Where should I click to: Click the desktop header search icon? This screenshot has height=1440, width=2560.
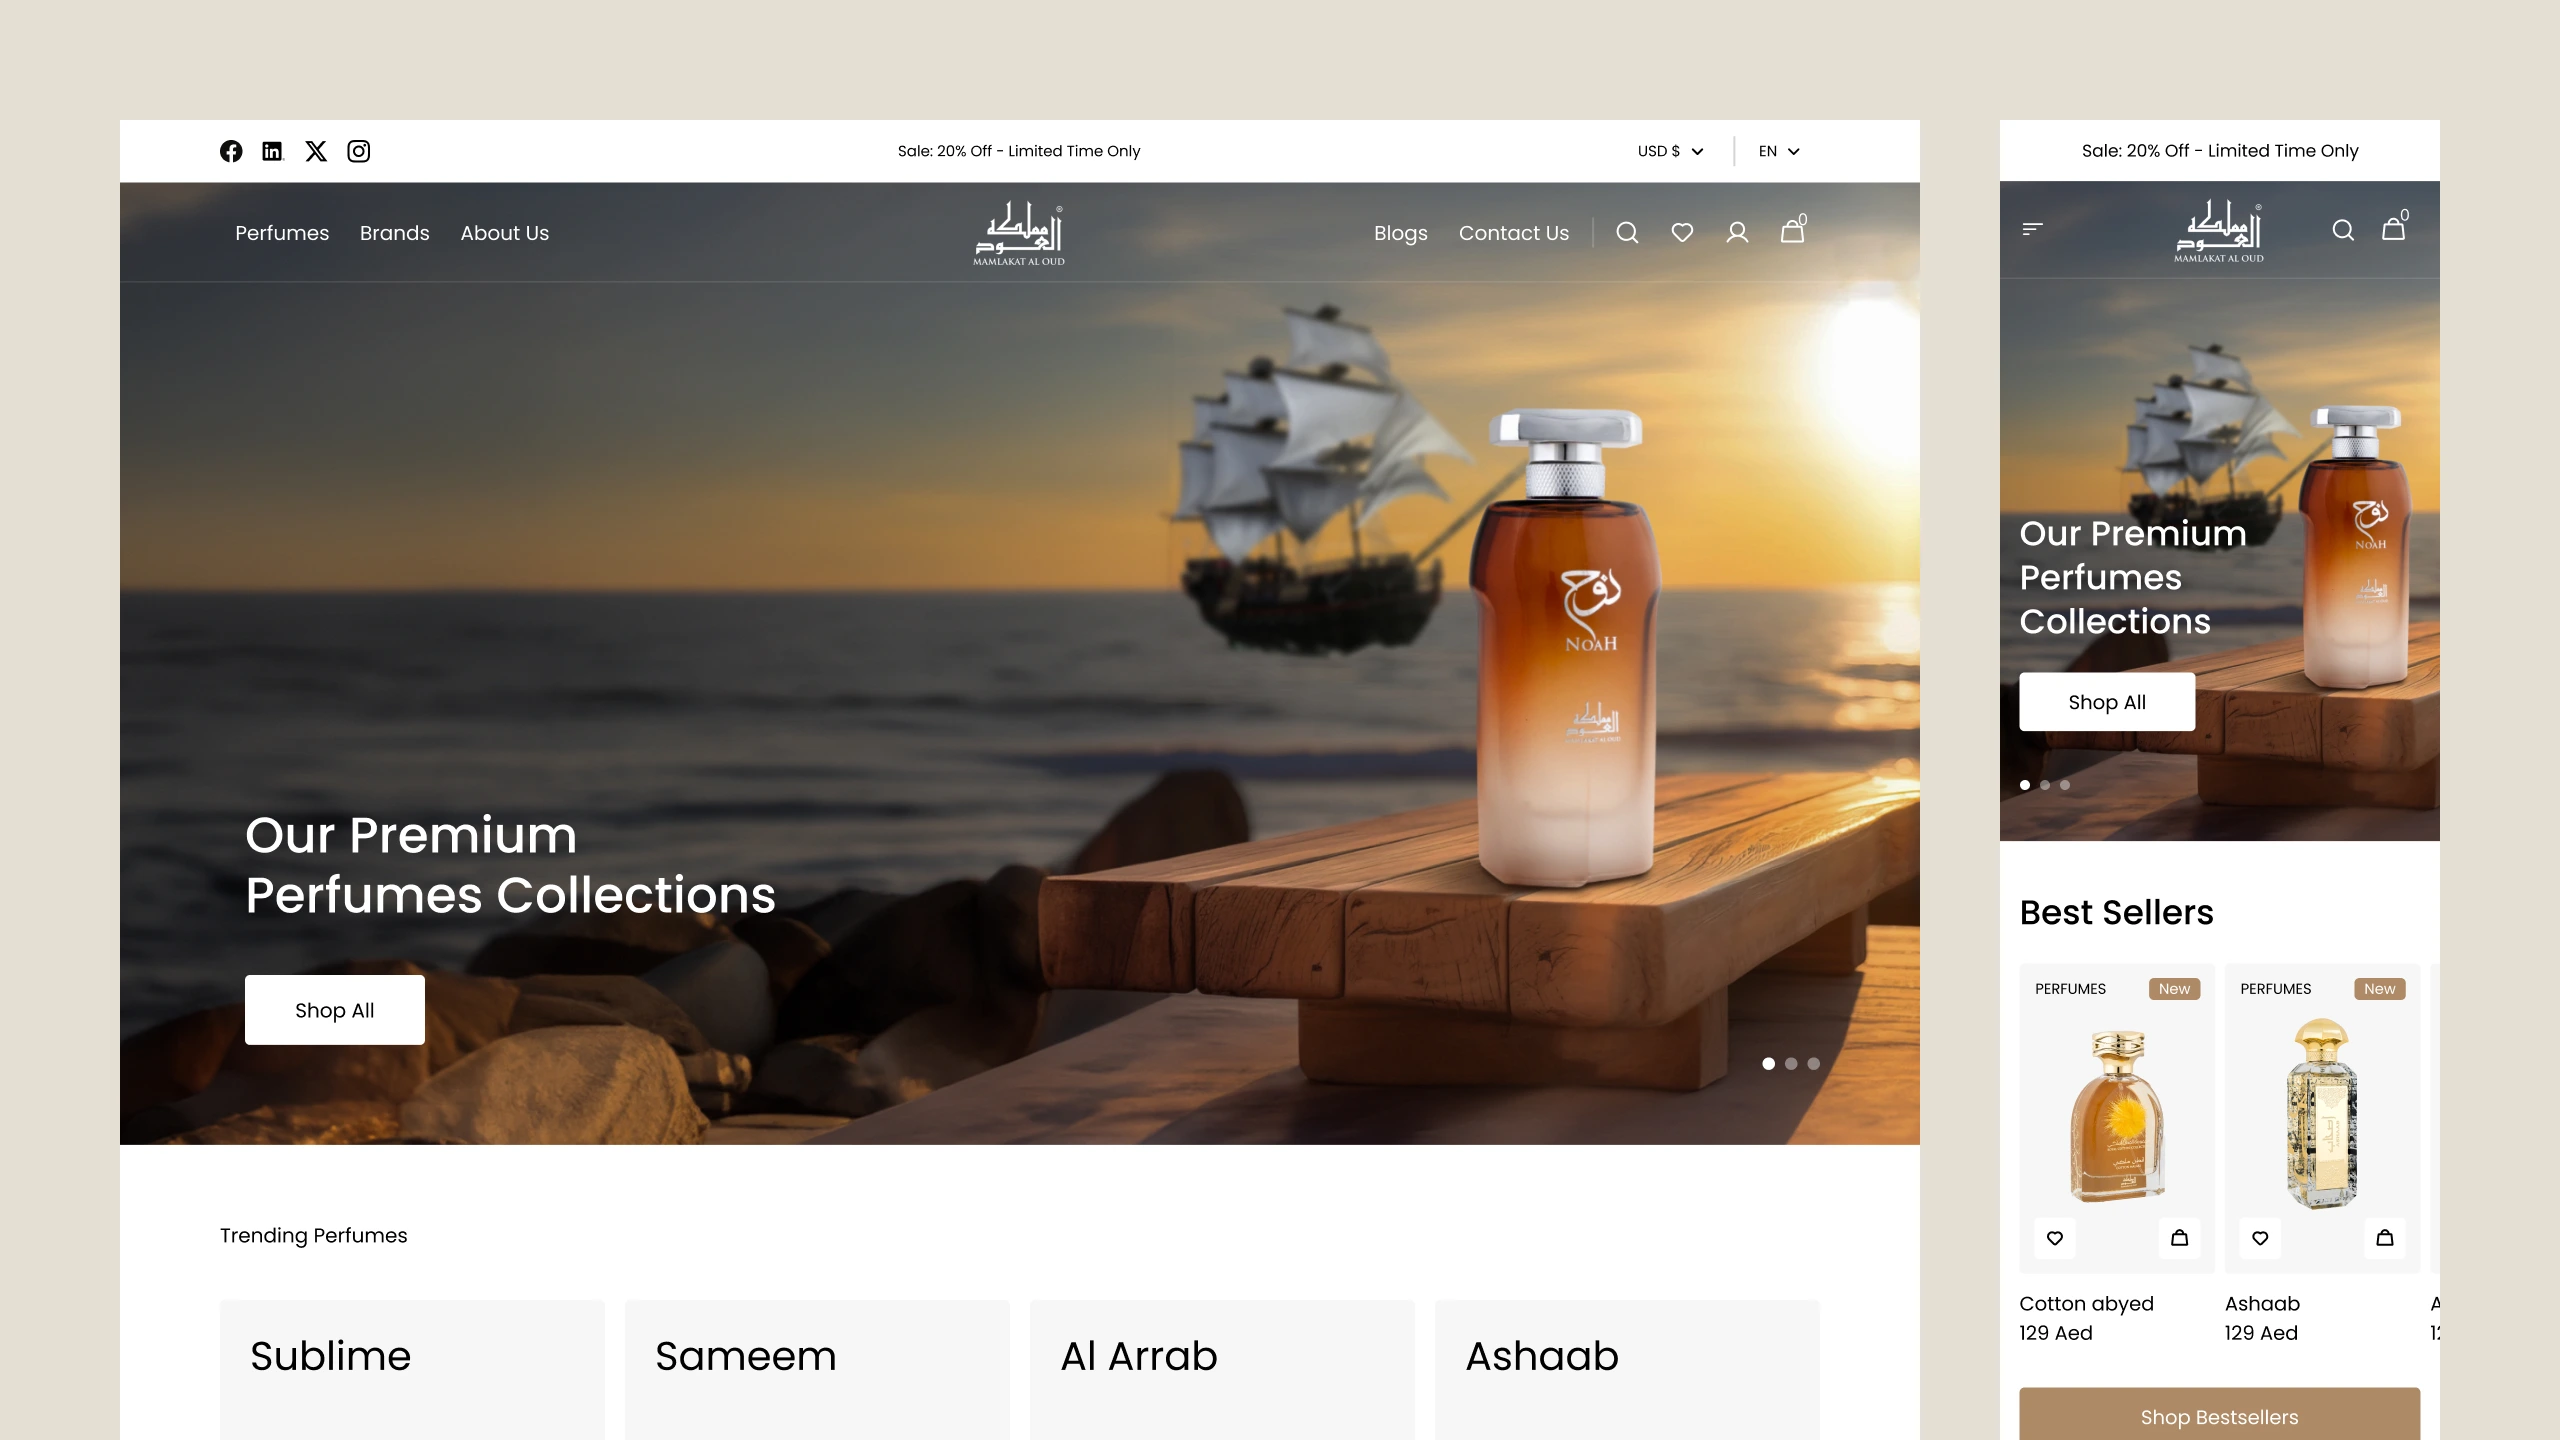coord(1627,233)
